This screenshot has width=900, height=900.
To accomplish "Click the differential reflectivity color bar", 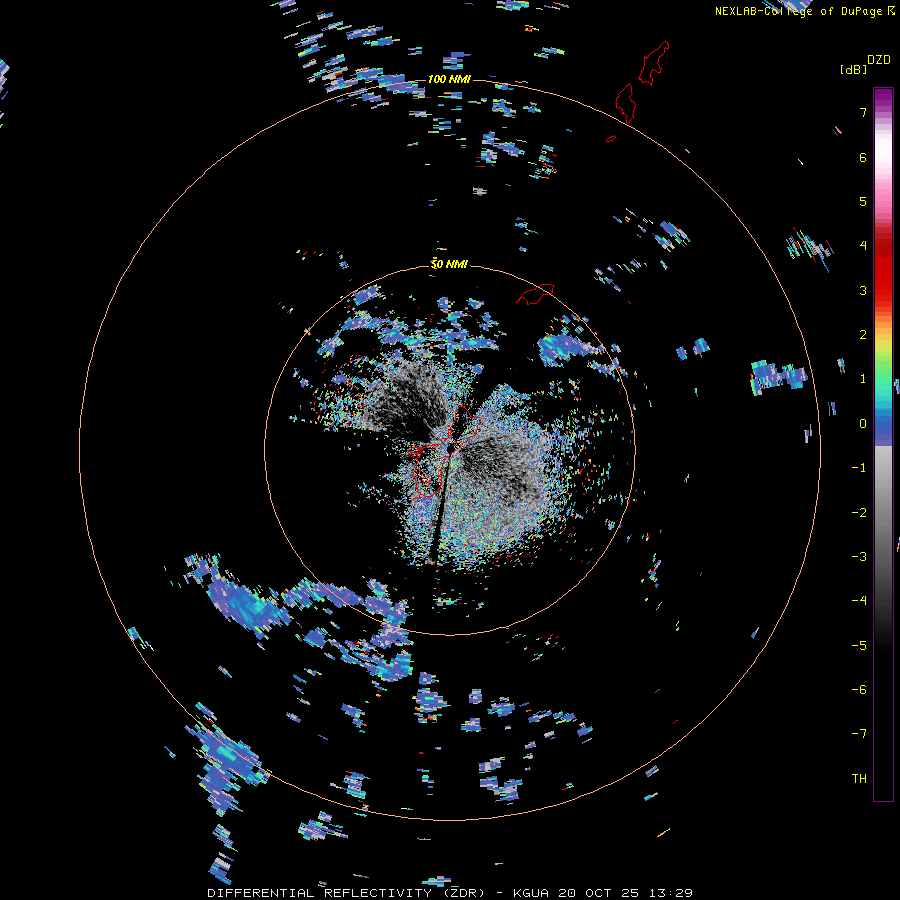I will coord(883,444).
